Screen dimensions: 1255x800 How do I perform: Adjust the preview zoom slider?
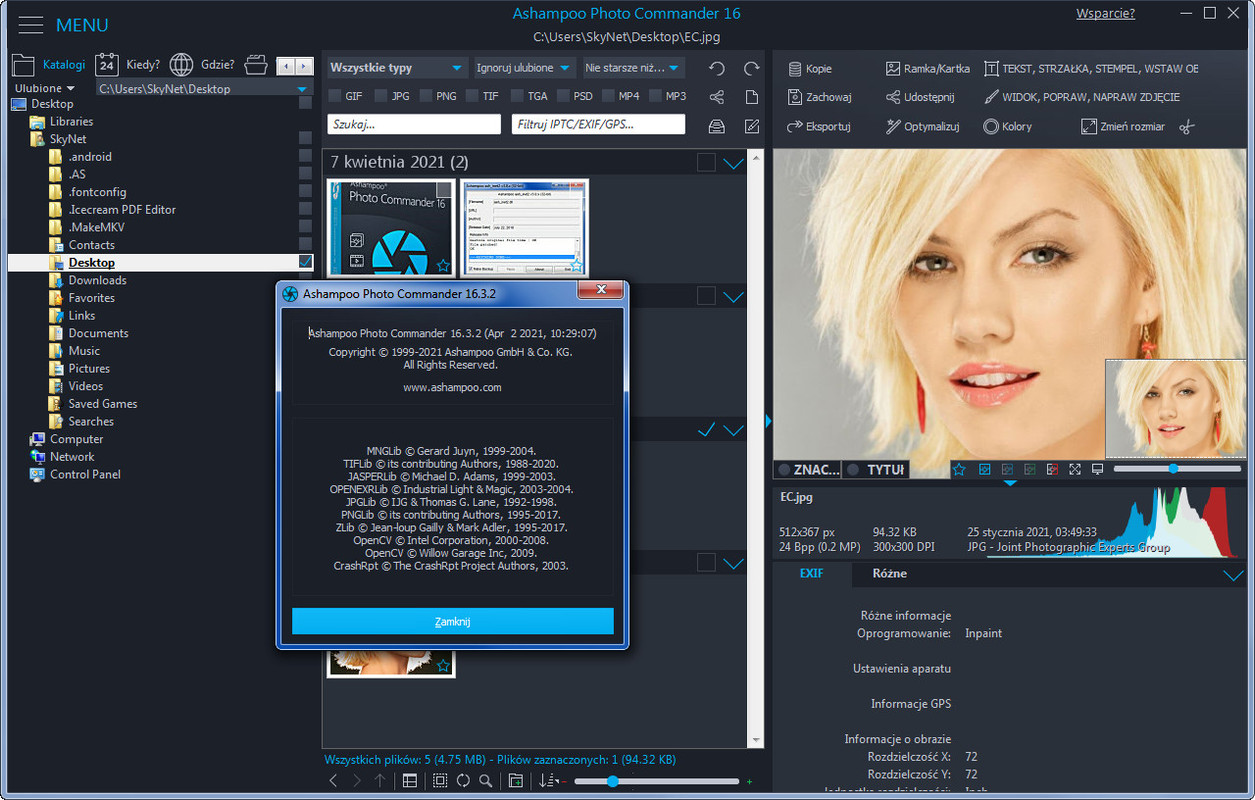tap(1179, 468)
